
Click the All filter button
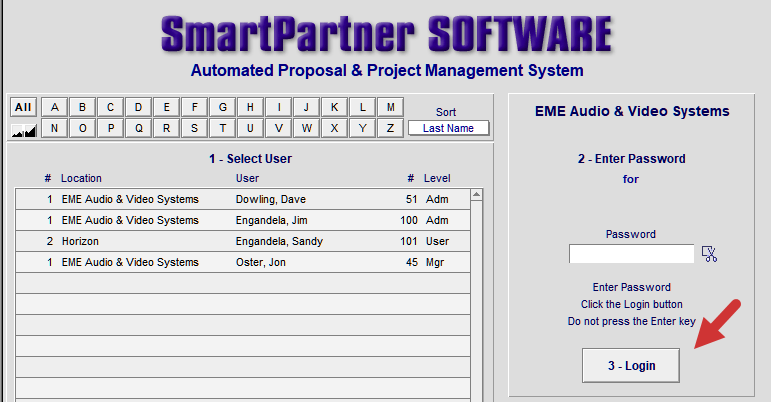tap(23, 107)
